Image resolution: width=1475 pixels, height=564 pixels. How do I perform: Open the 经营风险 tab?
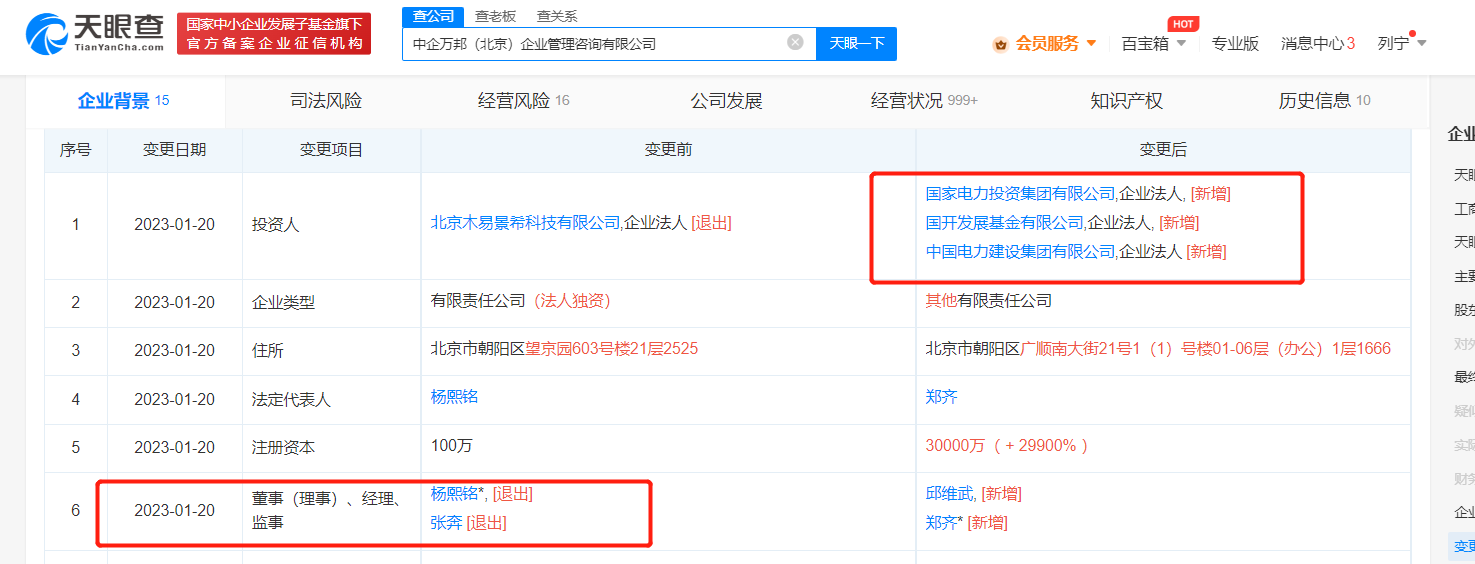pyautogui.click(x=524, y=101)
